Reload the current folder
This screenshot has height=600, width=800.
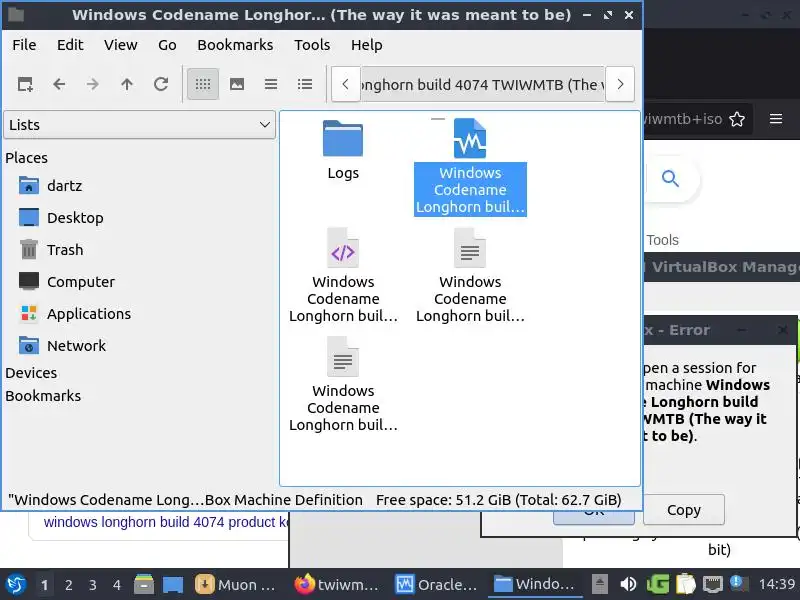(161, 84)
